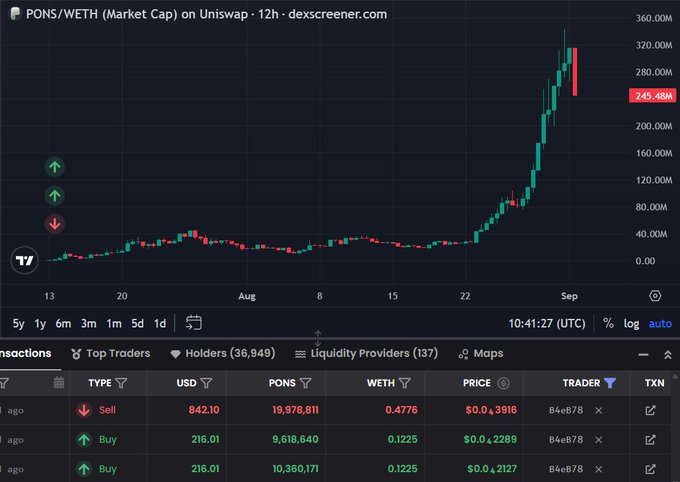Open the Maps tab
The height and width of the screenshot is (482, 680).
click(x=481, y=354)
